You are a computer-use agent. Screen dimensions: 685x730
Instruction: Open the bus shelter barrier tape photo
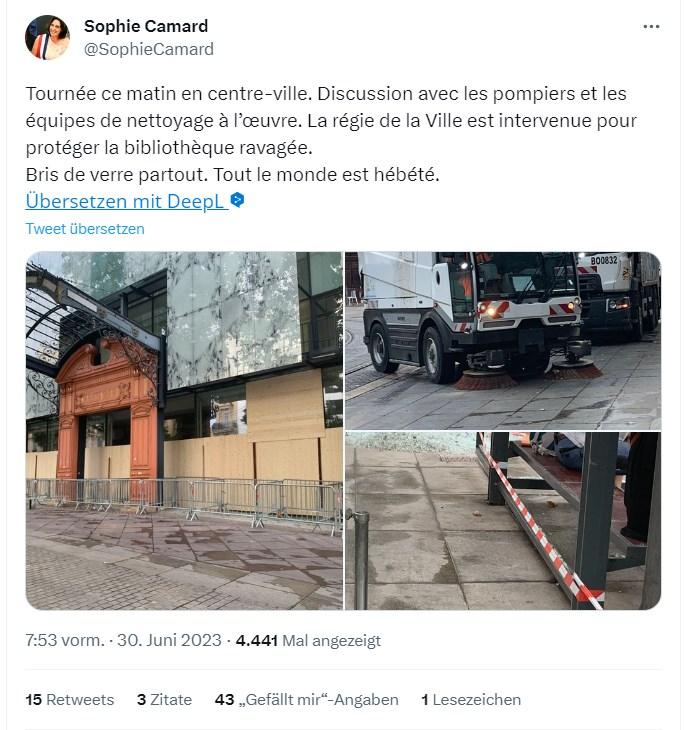503,521
